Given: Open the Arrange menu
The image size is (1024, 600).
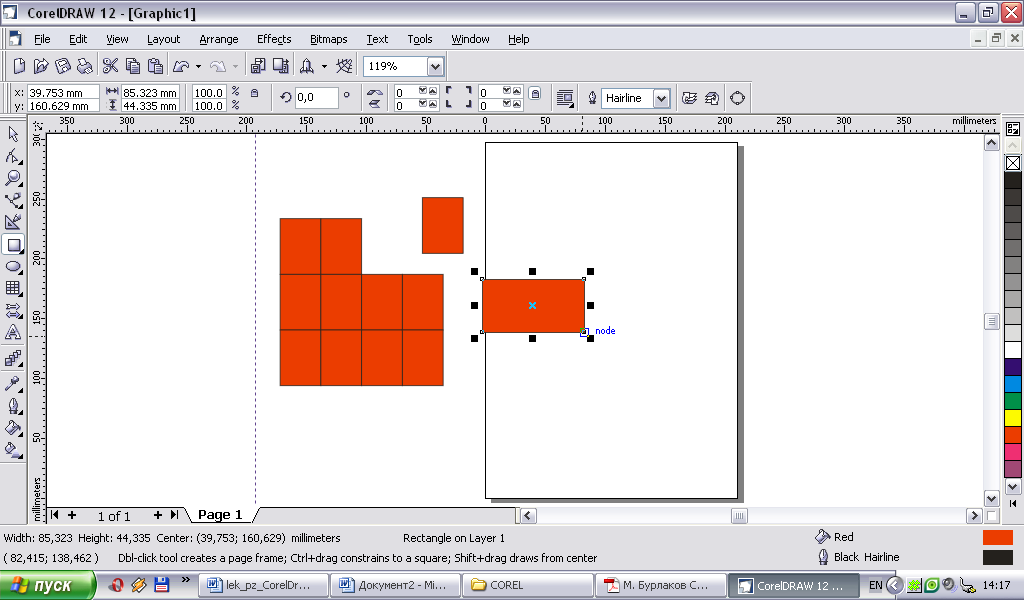Looking at the screenshot, I should (219, 39).
